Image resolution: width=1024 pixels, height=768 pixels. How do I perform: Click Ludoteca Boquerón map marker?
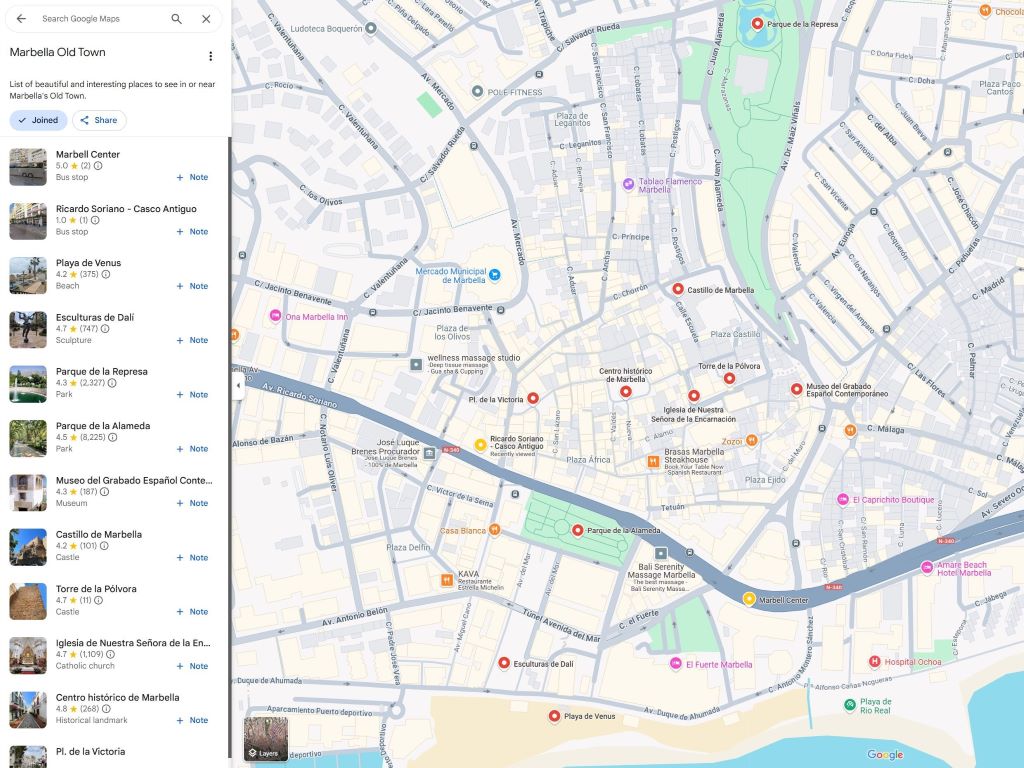(371, 28)
